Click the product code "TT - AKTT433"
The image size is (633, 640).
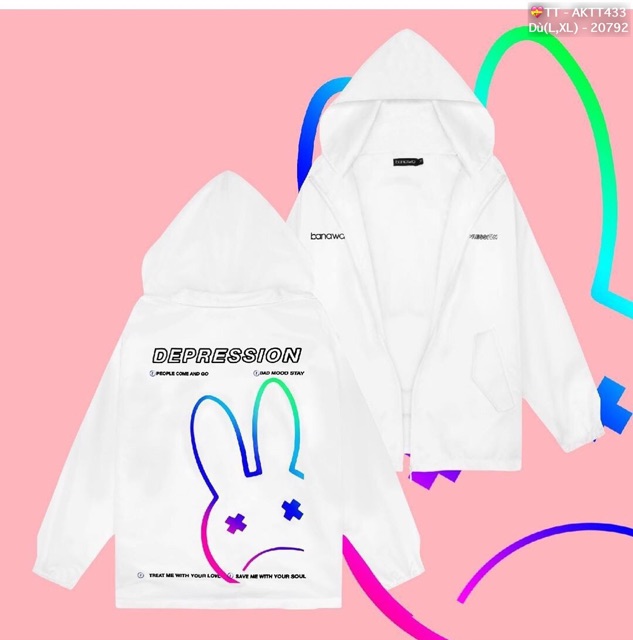coord(585,13)
